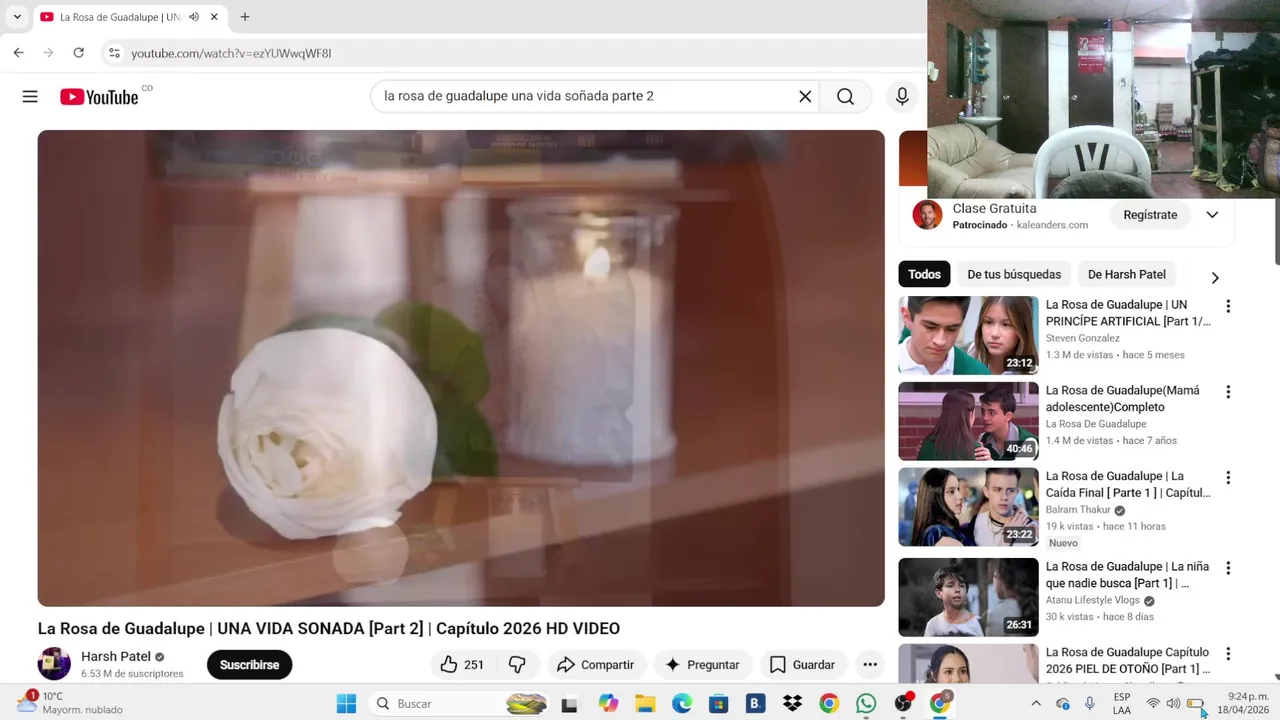The image size is (1280, 720).
Task: Select the La Rosa de Guadalupe tab
Action: pyautogui.click(x=130, y=17)
